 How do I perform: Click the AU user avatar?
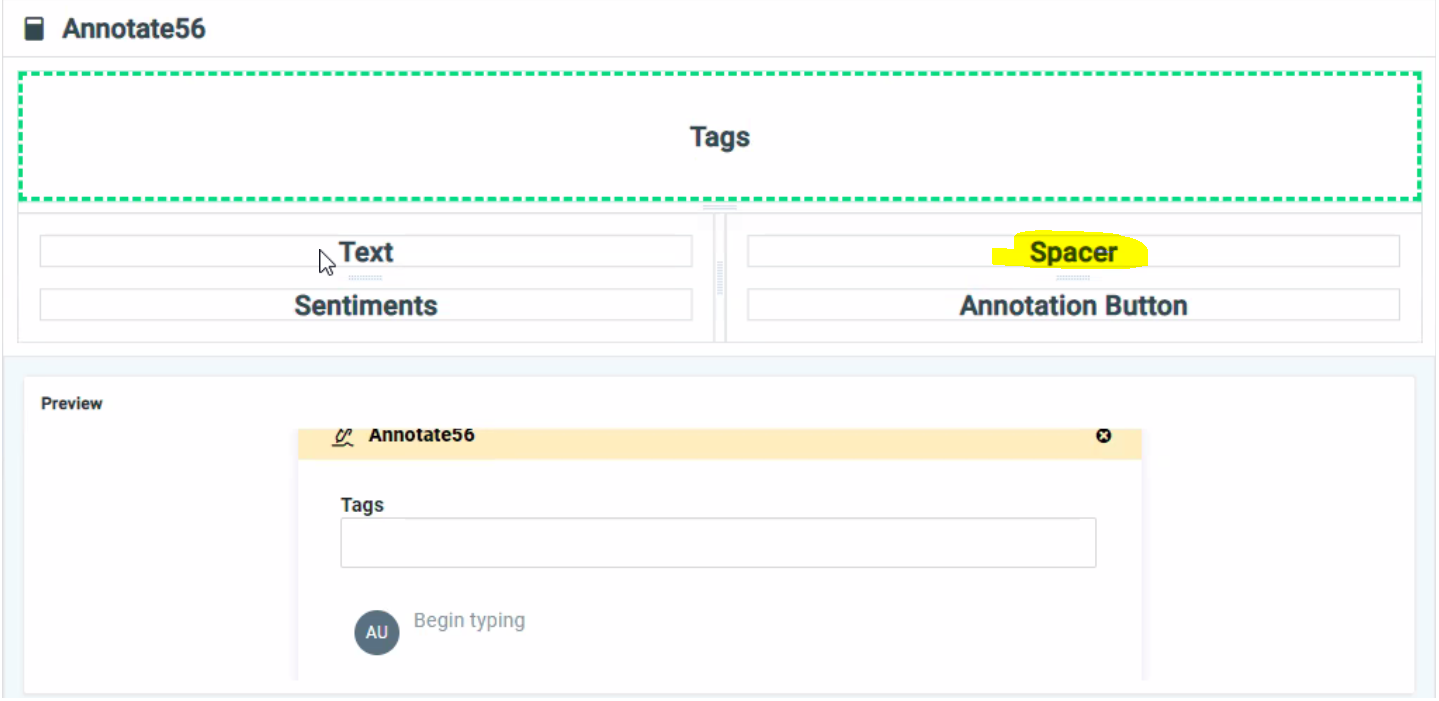pyautogui.click(x=377, y=633)
